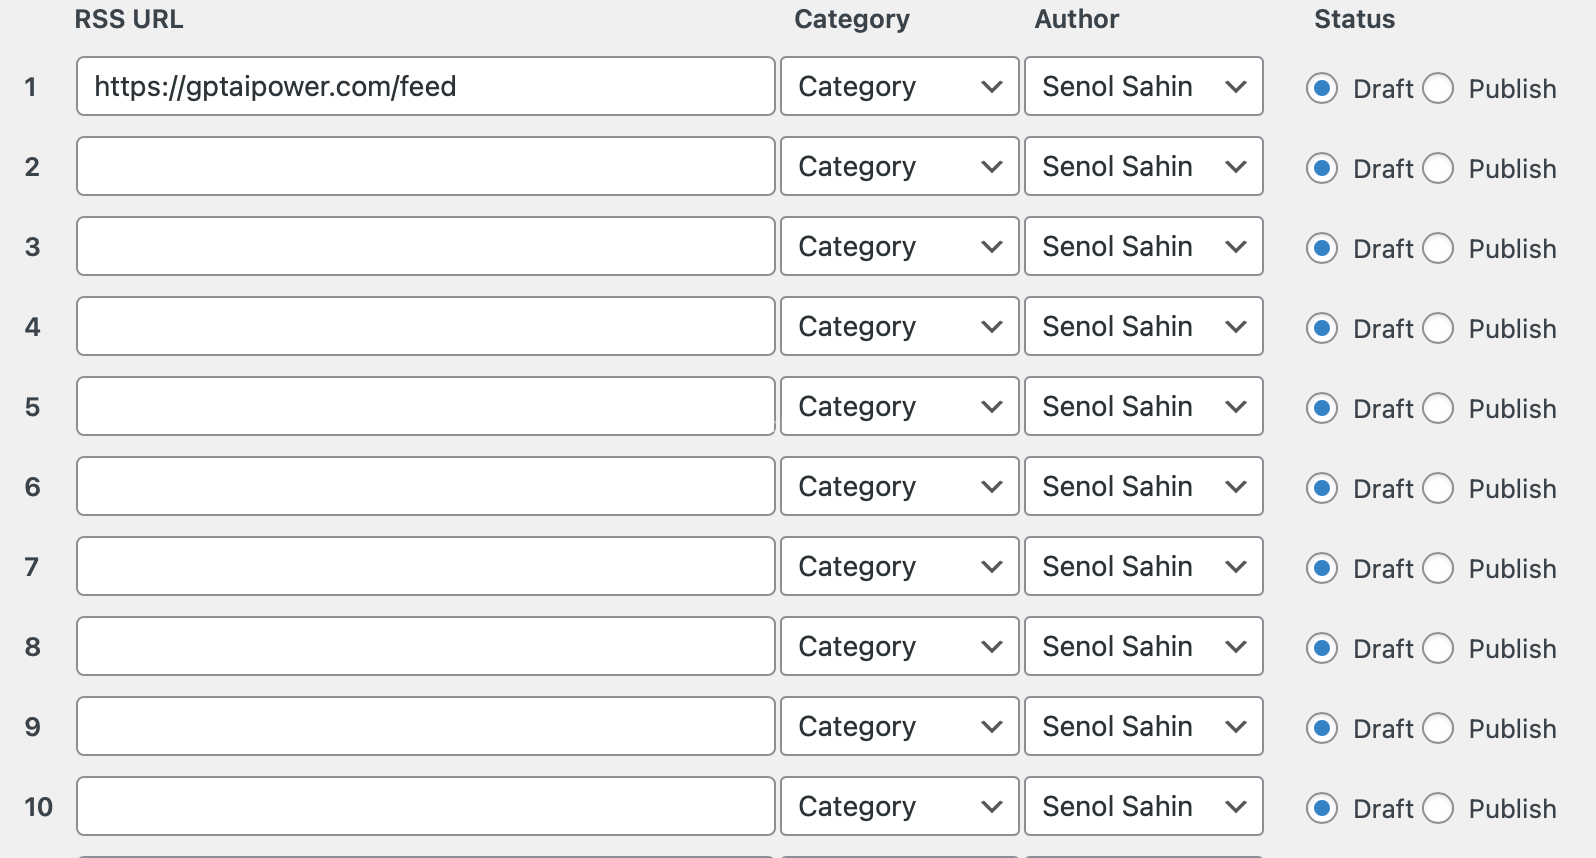Focus the RSS URL field in row 2
Image resolution: width=1596 pixels, height=858 pixels.
(x=425, y=167)
